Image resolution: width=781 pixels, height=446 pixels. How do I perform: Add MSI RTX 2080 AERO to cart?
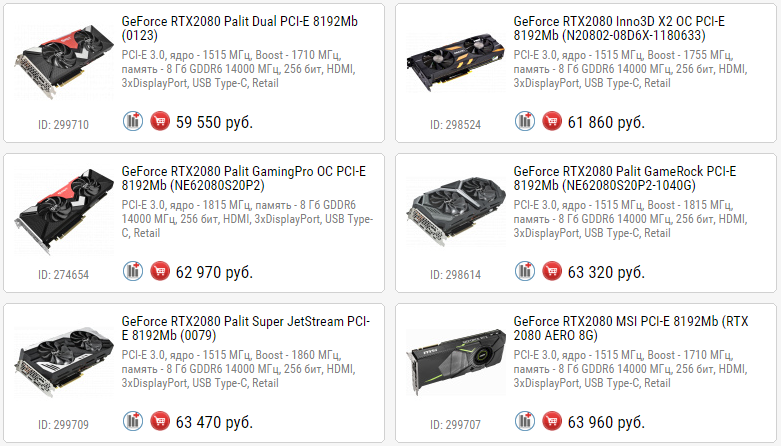pos(552,421)
